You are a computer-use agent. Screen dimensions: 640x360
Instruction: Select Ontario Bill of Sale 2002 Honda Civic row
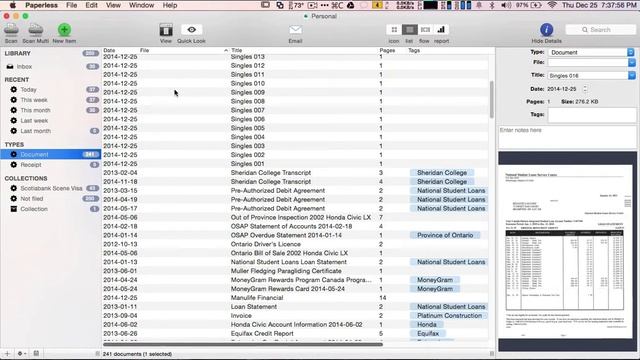click(295, 253)
